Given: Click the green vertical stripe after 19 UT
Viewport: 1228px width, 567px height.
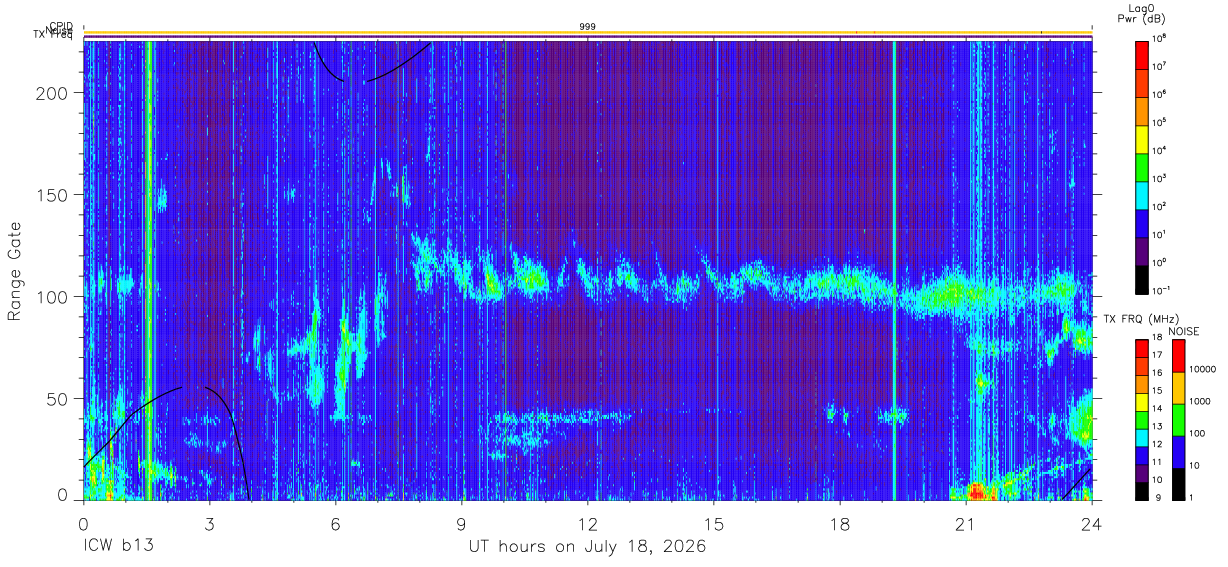Looking at the screenshot, I should [894, 270].
